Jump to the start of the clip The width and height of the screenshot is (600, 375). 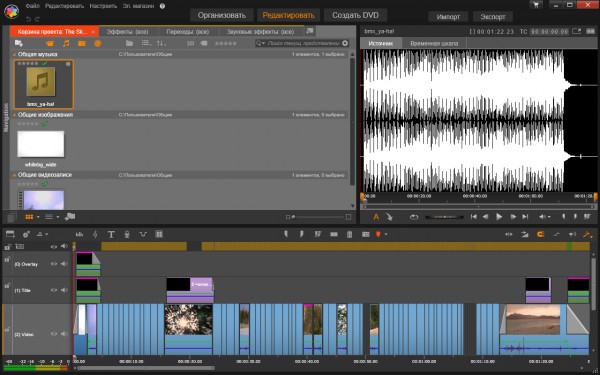click(474, 217)
